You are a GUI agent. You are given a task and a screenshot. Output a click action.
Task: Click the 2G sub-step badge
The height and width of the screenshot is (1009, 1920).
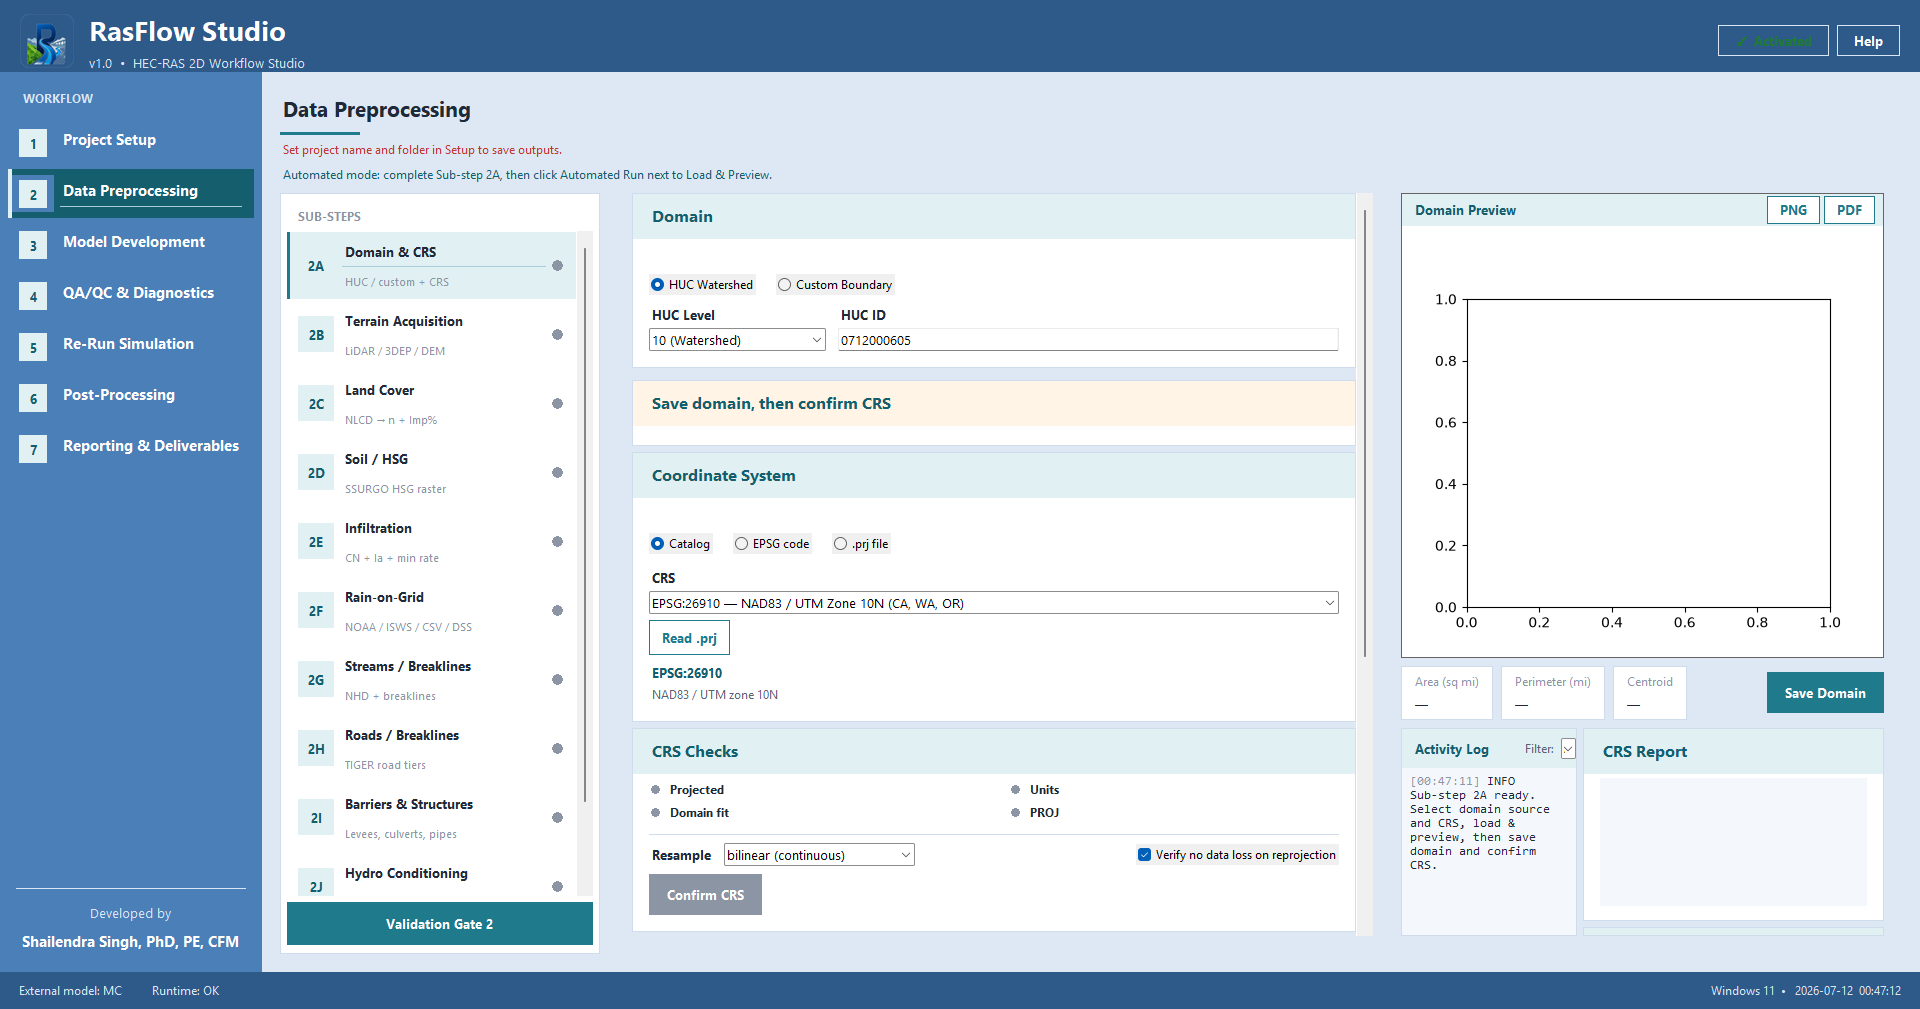click(x=316, y=680)
